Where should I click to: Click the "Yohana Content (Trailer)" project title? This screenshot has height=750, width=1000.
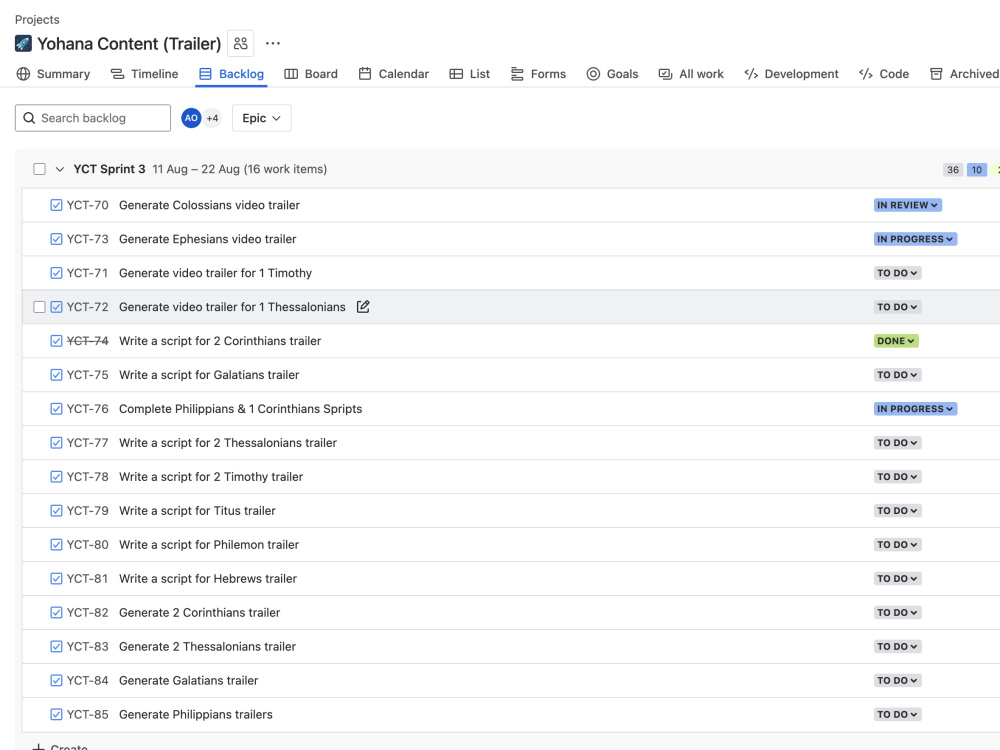(129, 43)
